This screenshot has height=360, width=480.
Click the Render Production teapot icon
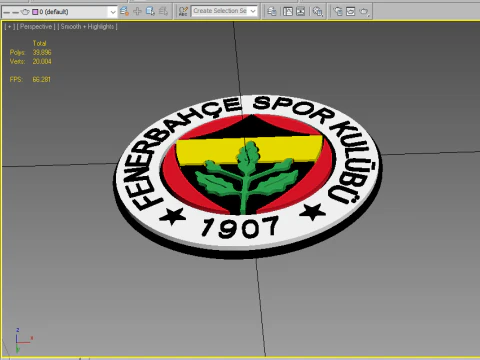364,12
